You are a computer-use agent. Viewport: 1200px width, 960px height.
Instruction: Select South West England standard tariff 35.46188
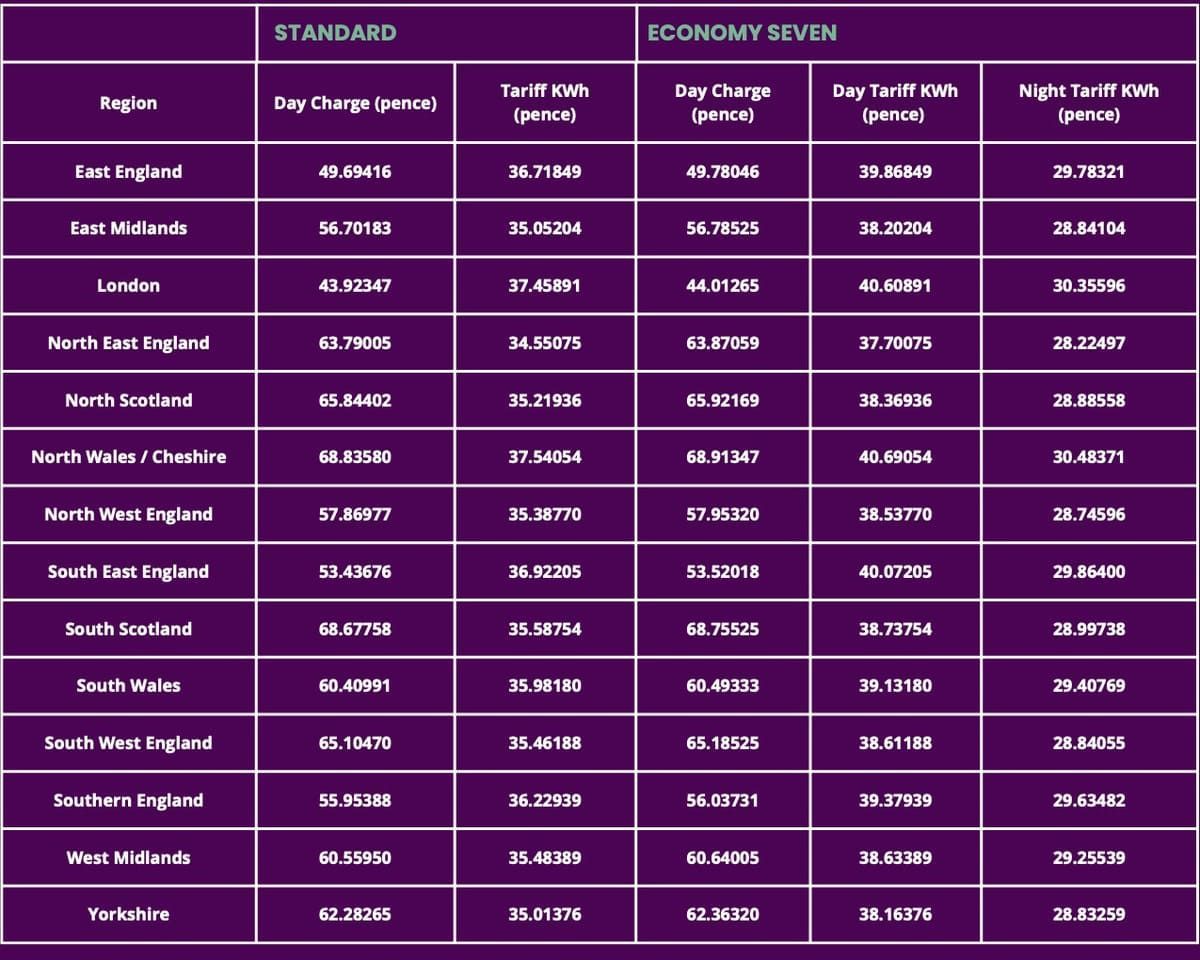(544, 743)
